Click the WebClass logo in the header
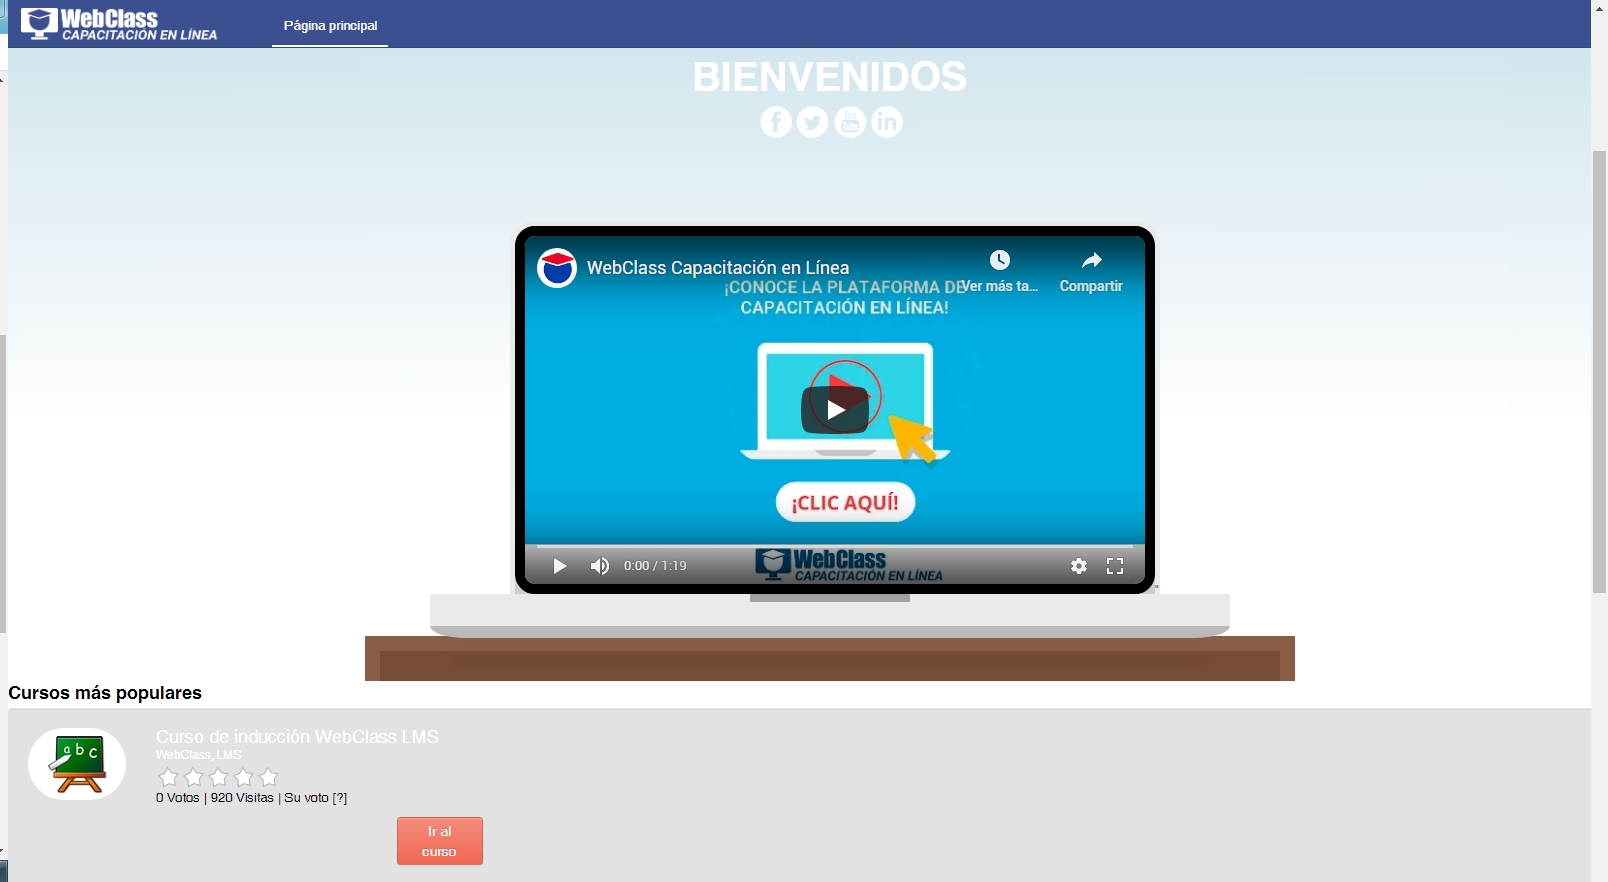 (119, 24)
